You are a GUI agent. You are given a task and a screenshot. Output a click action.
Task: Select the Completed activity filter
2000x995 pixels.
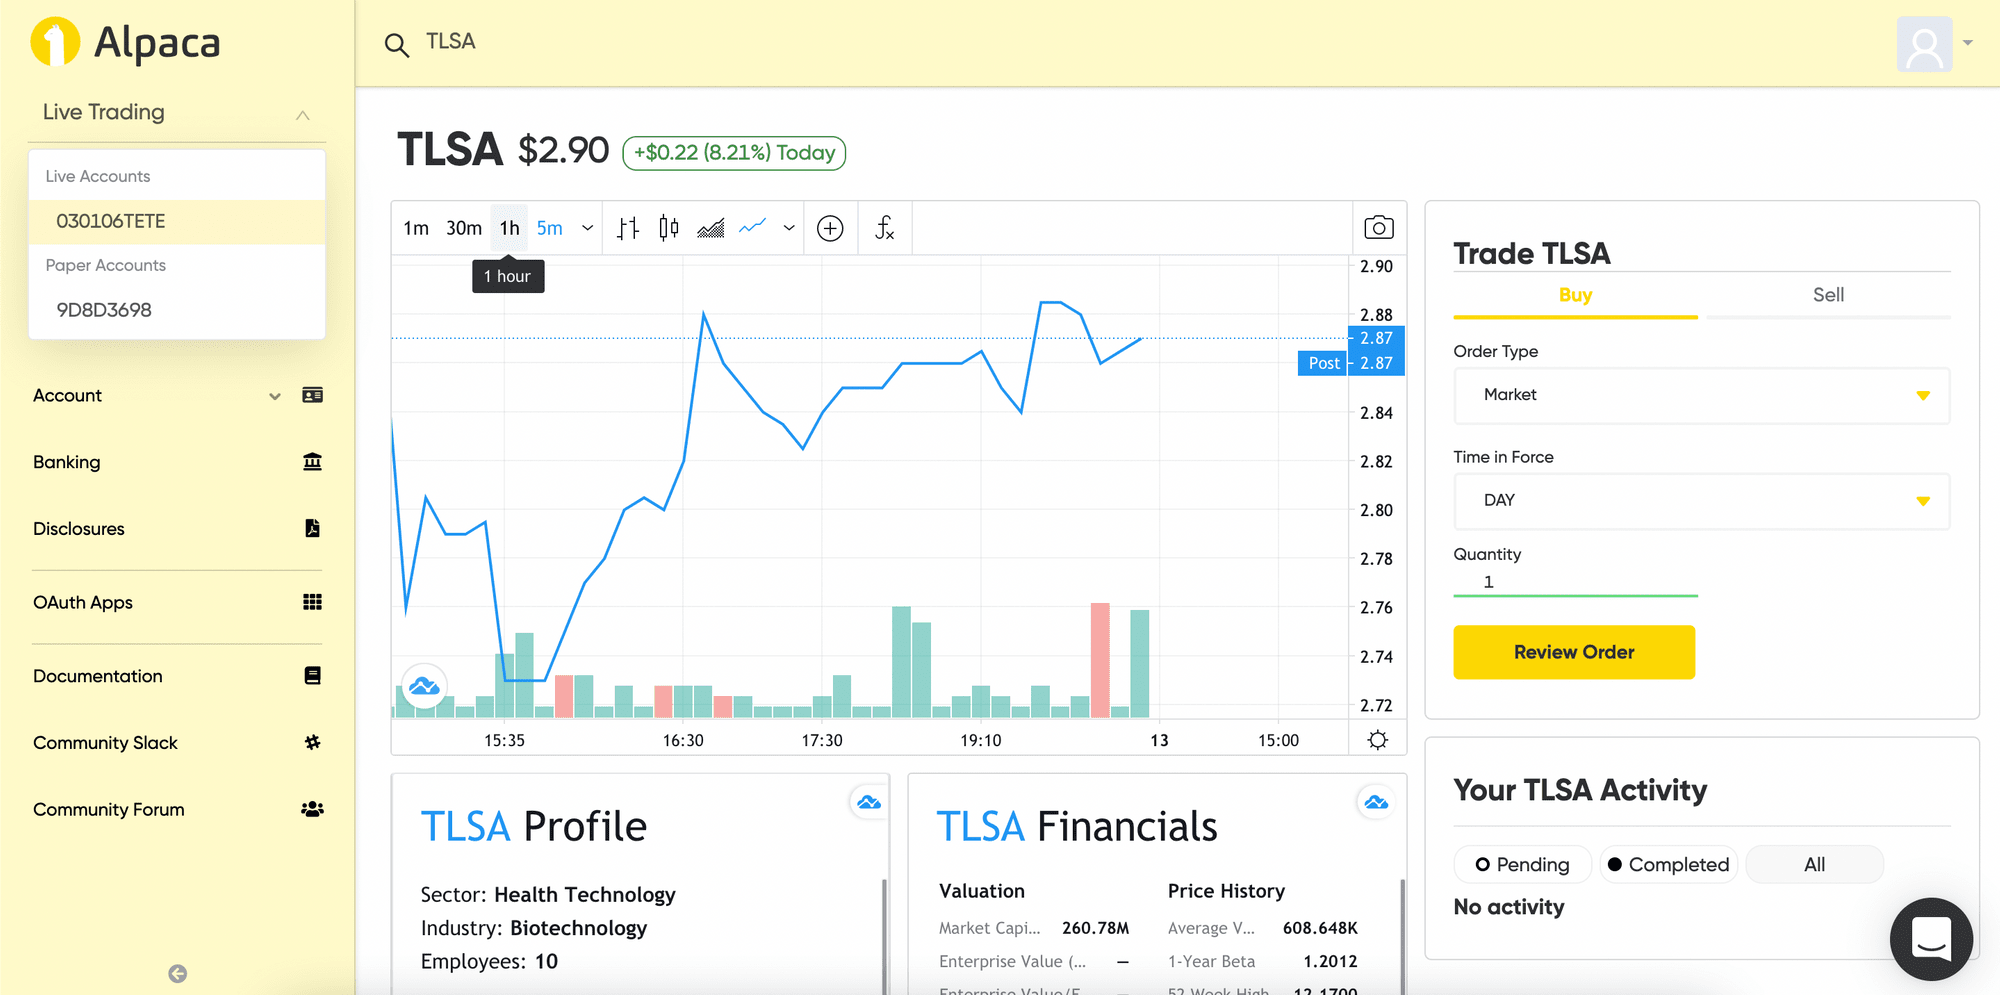pyautogui.click(x=1669, y=864)
